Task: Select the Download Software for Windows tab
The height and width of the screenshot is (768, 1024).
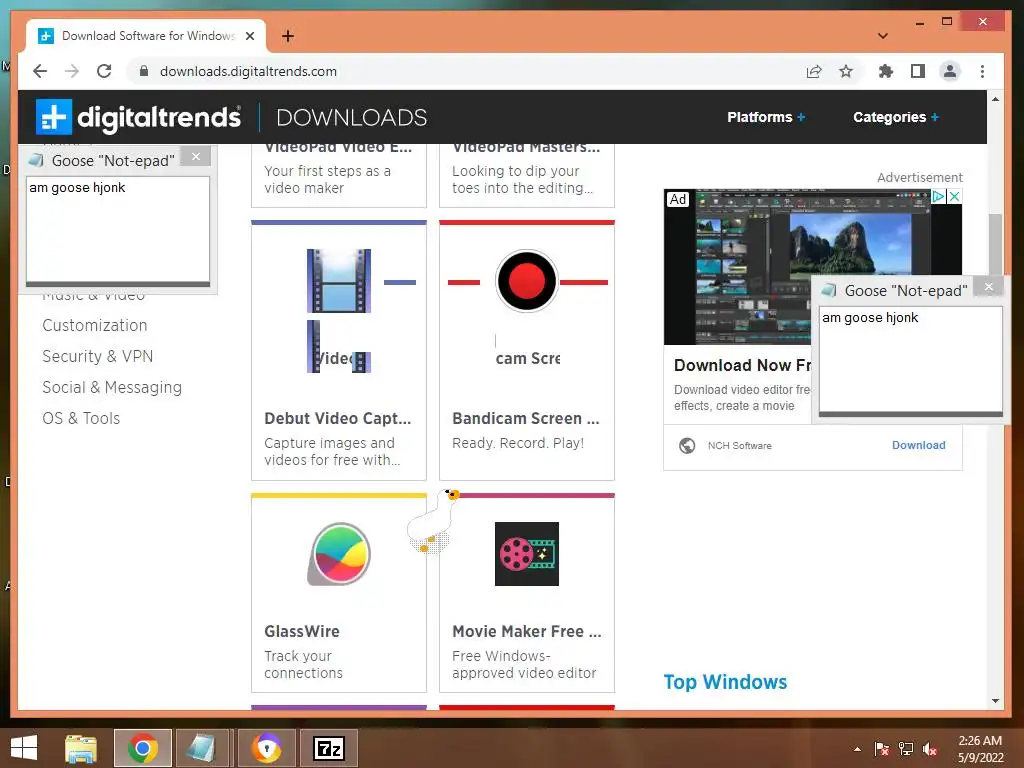Action: [x=147, y=36]
